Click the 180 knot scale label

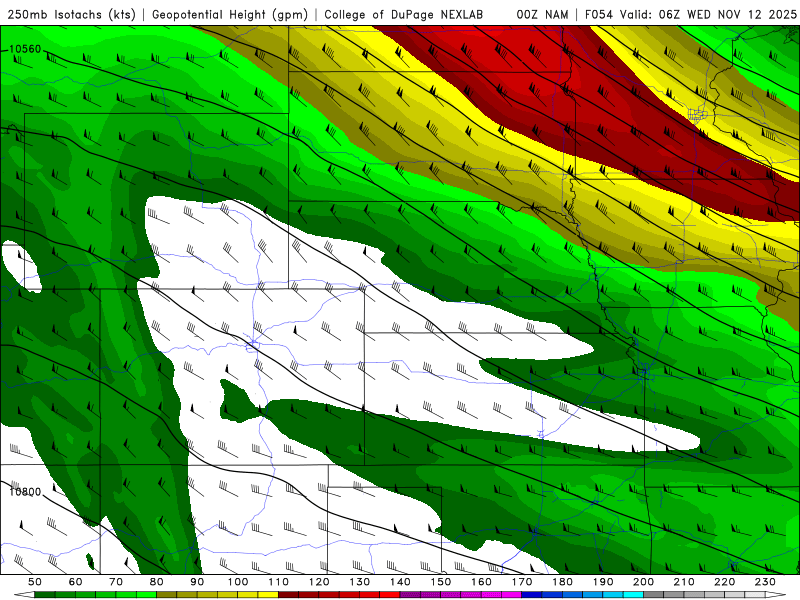[562, 582]
